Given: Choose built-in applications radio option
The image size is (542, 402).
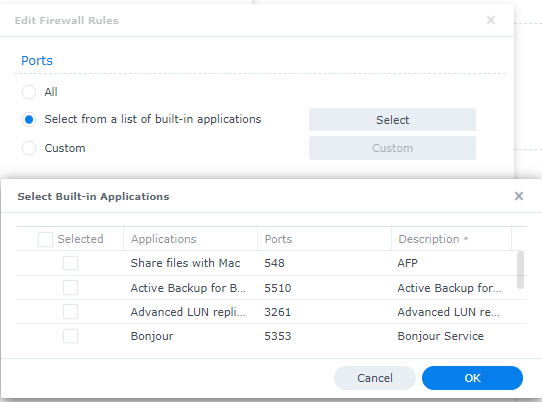Looking at the screenshot, I should (29, 120).
